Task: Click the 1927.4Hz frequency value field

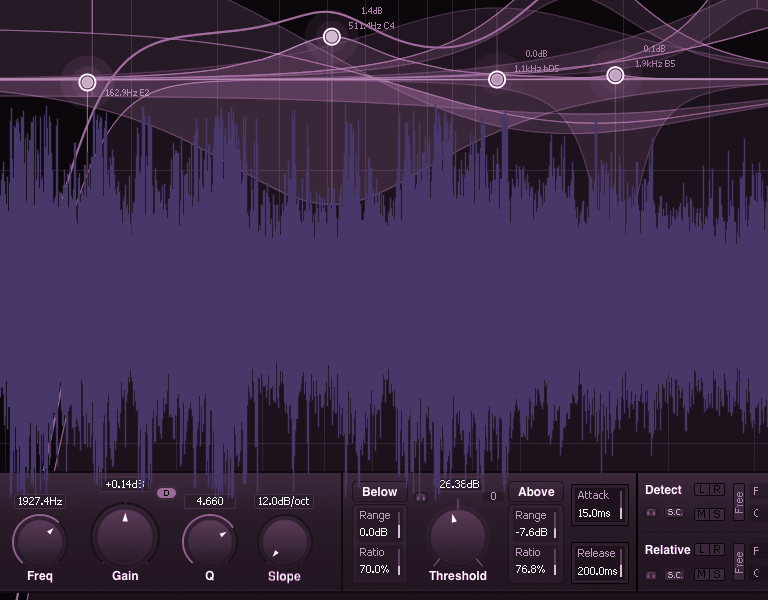Action: point(40,501)
